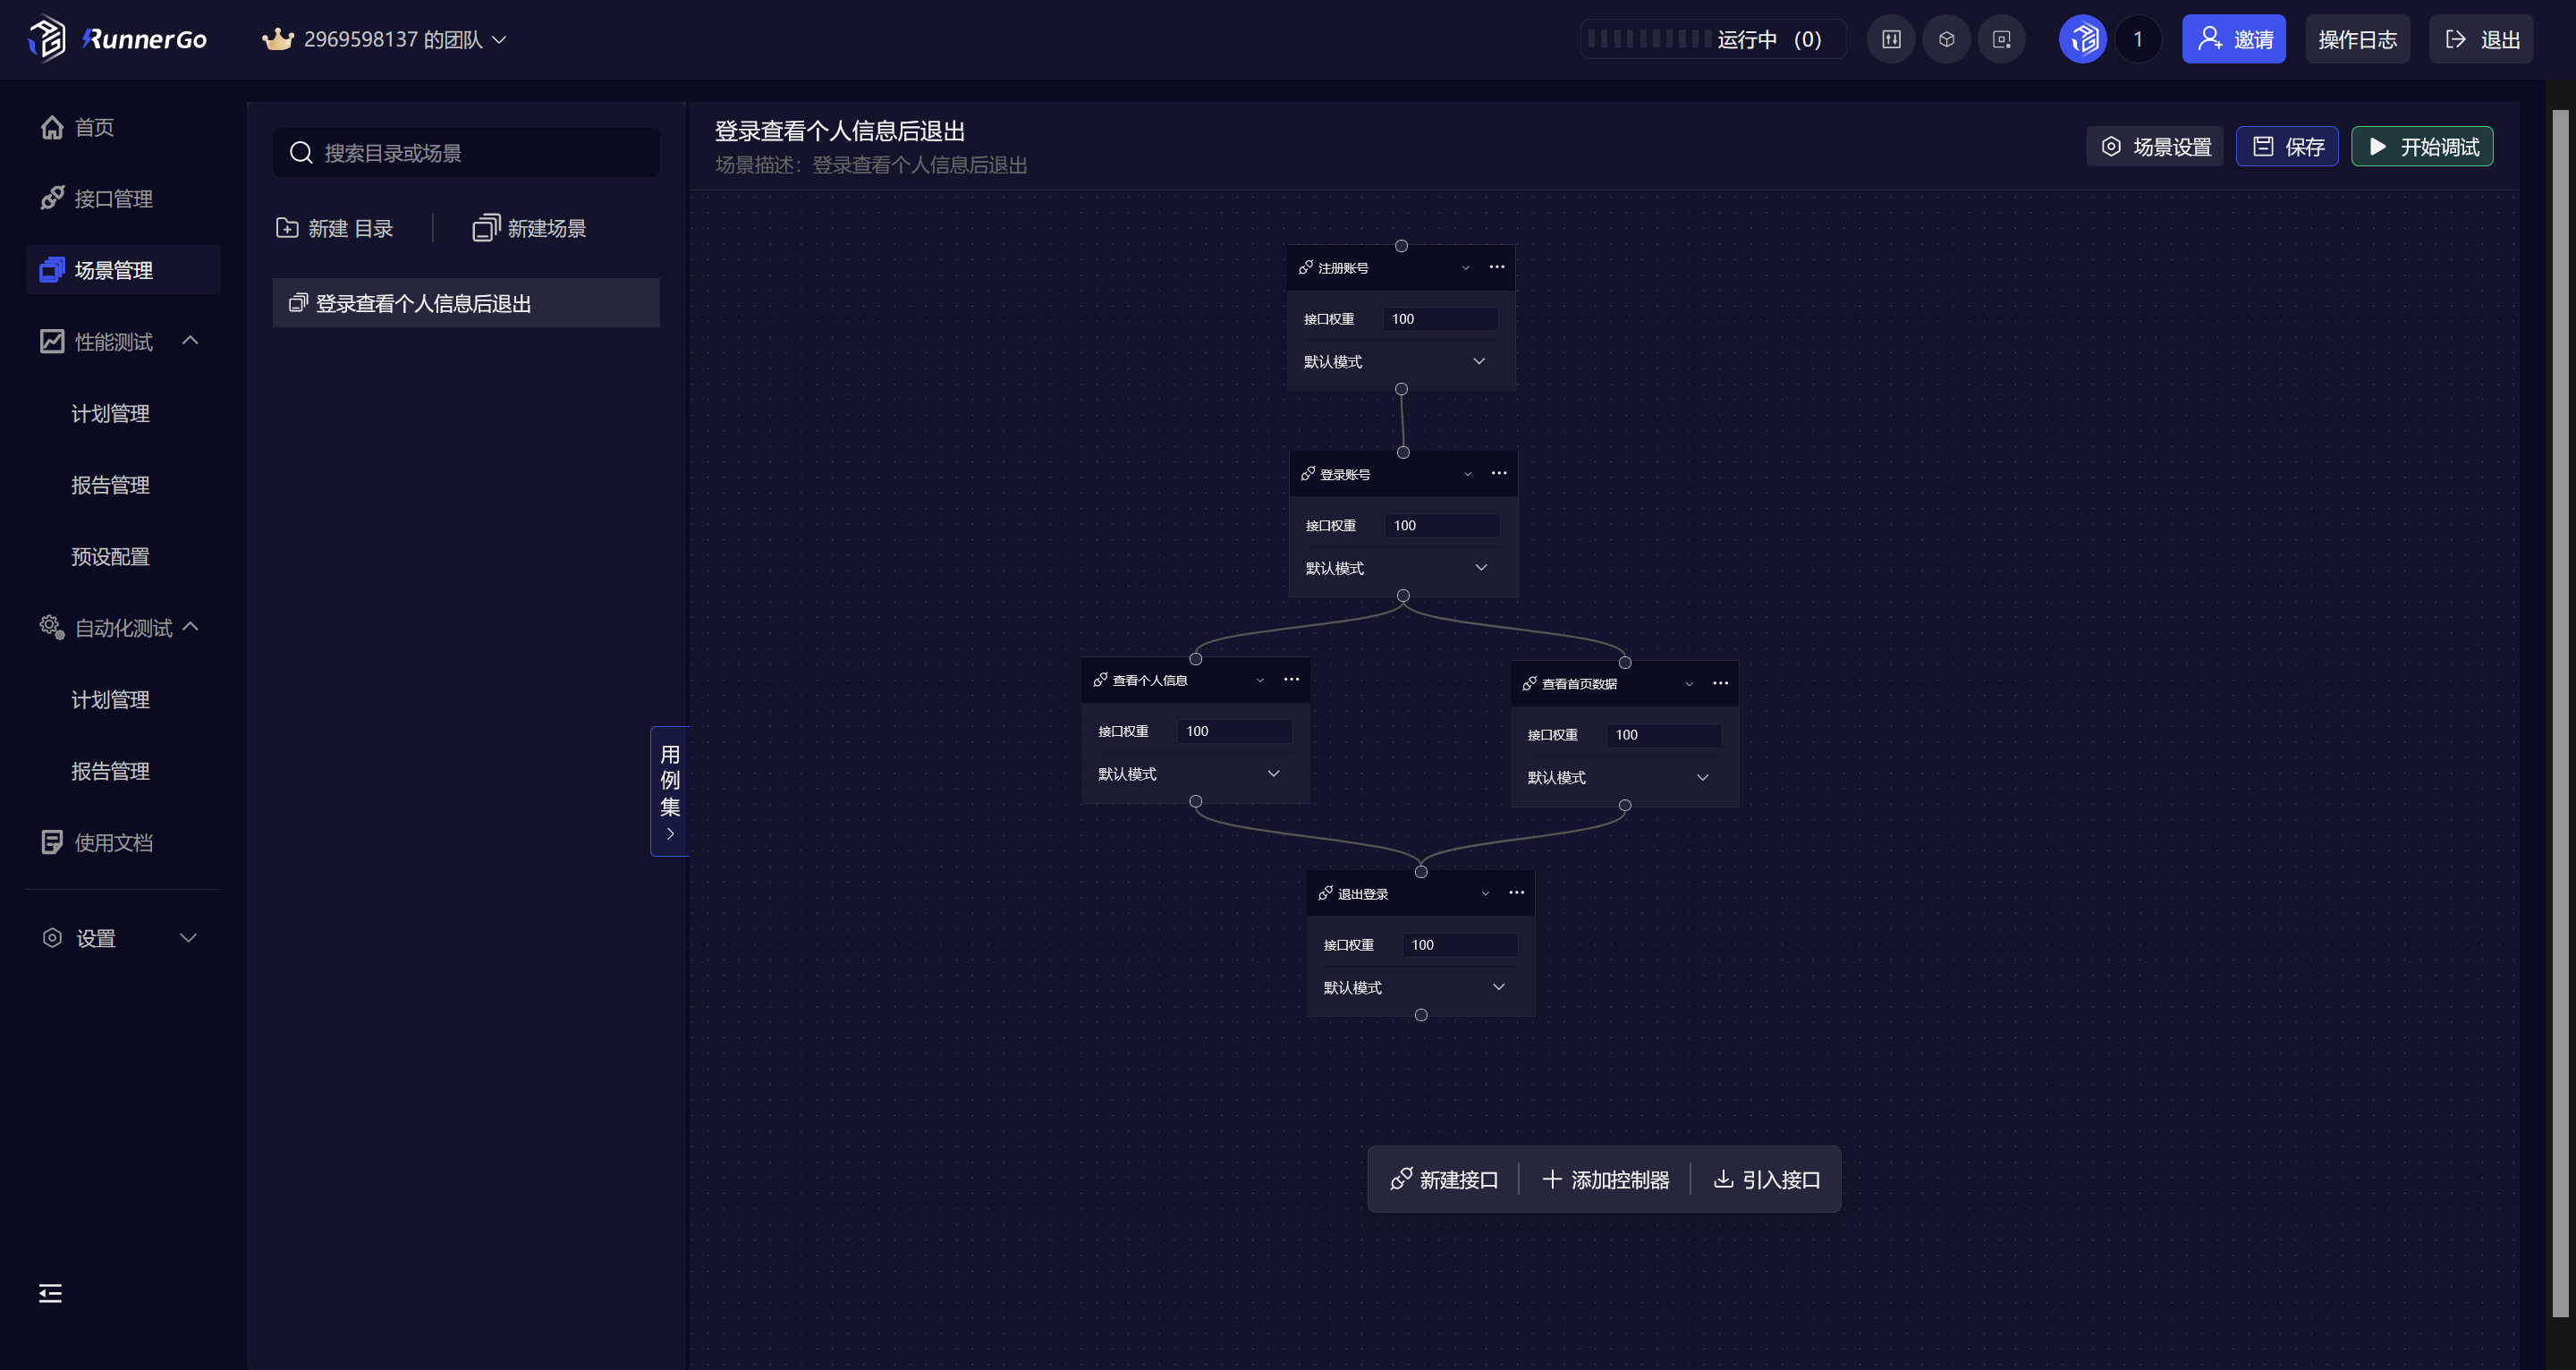Select 场景管理 in sidebar

point(123,270)
